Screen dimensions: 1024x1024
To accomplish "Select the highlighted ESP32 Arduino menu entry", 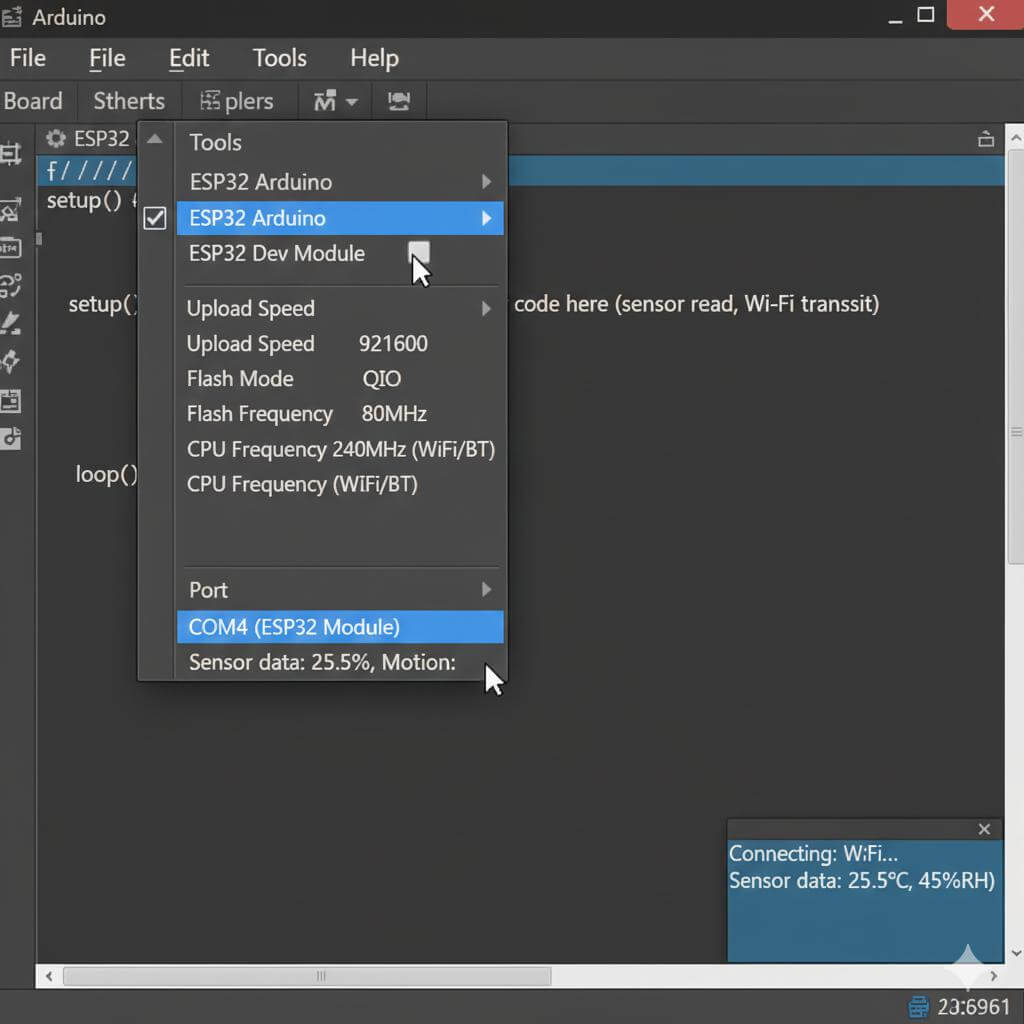I will pos(340,218).
